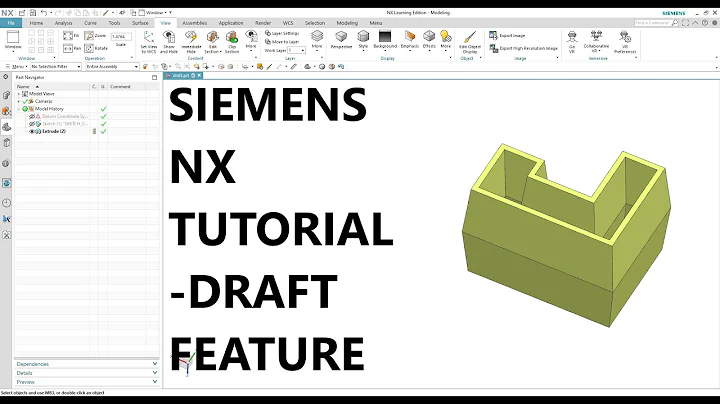Click Export Image
The height and width of the screenshot is (404, 720).
pyautogui.click(x=507, y=35)
